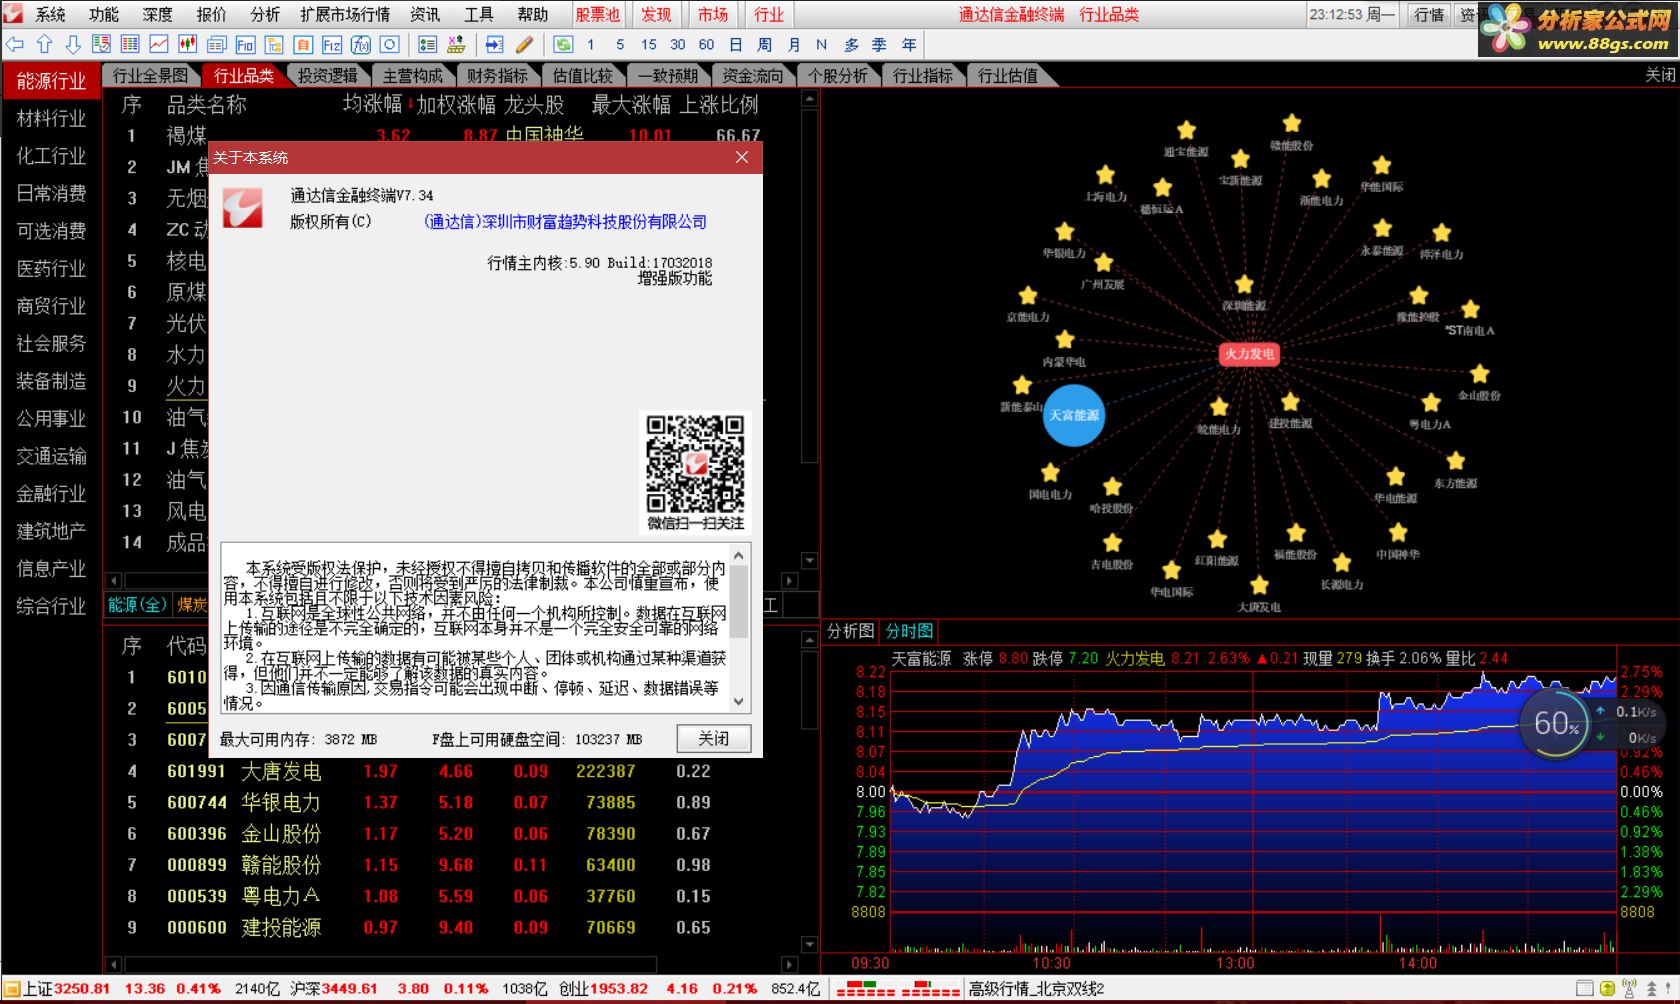Switch to weekly period 周
The height and width of the screenshot is (1004, 1680).
765,44
